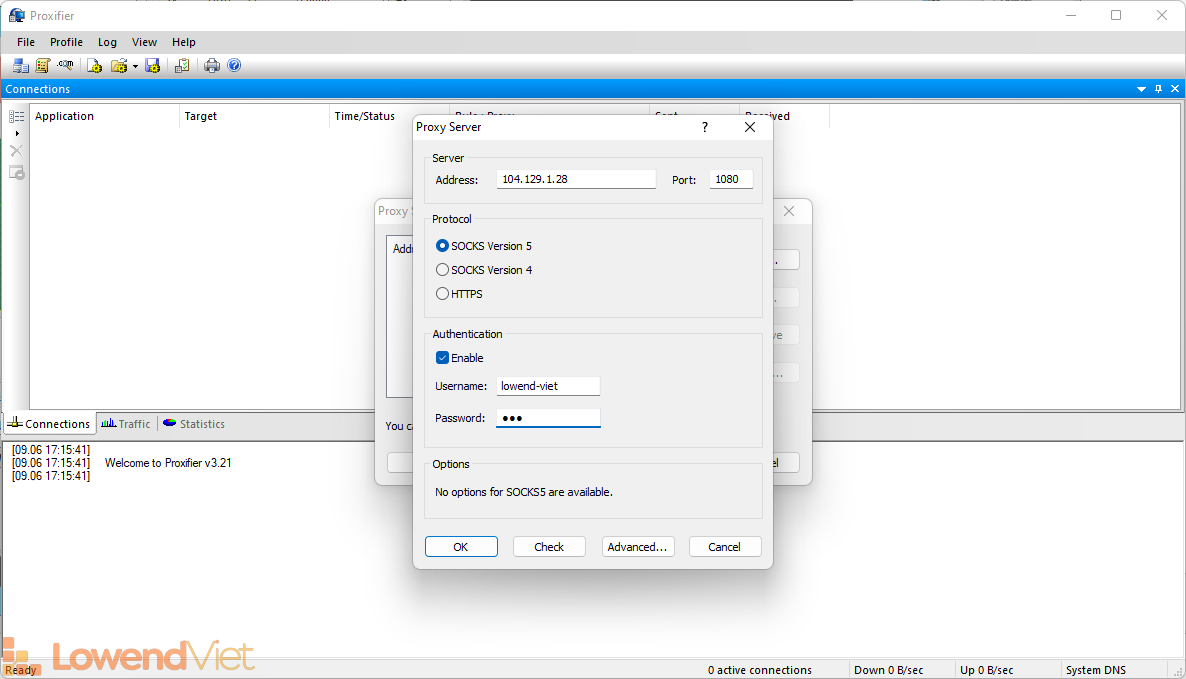Click the printer toolbar icon
Viewport: 1186px width, 679px height.
(212, 66)
